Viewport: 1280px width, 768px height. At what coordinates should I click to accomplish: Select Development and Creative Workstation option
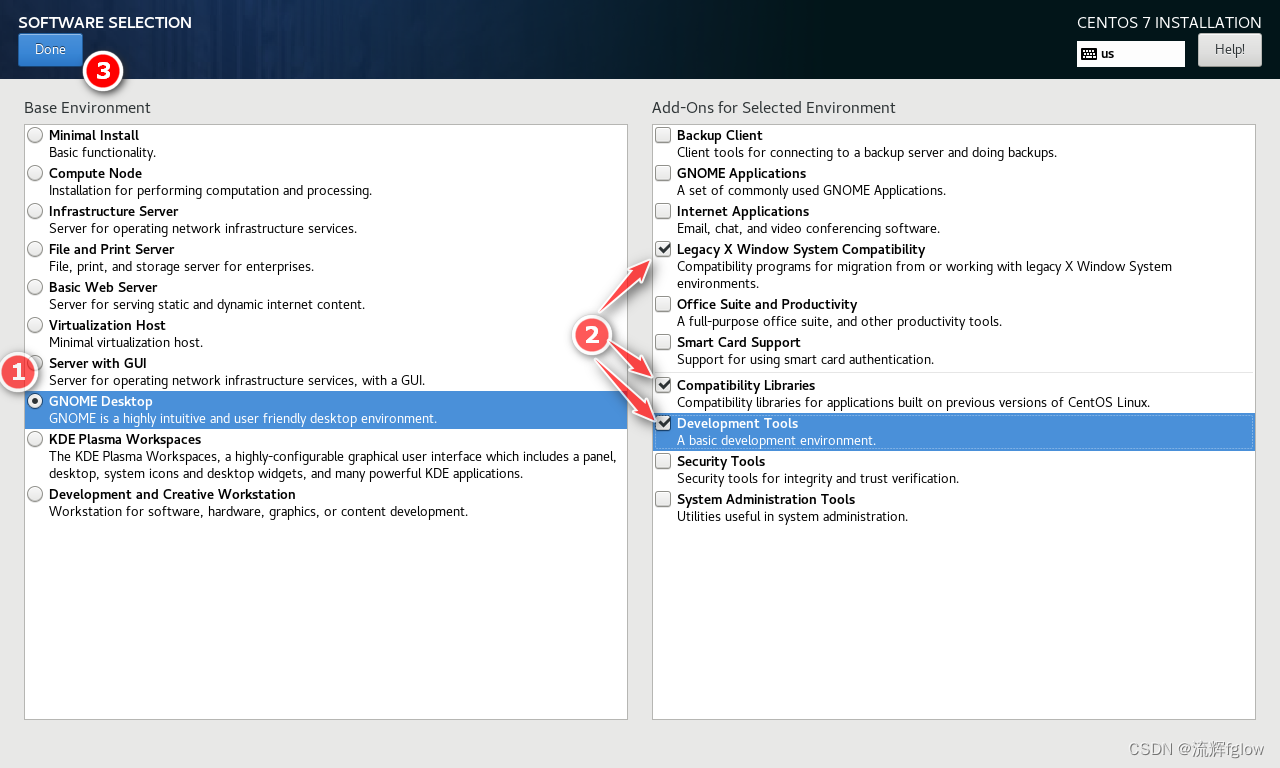36,494
